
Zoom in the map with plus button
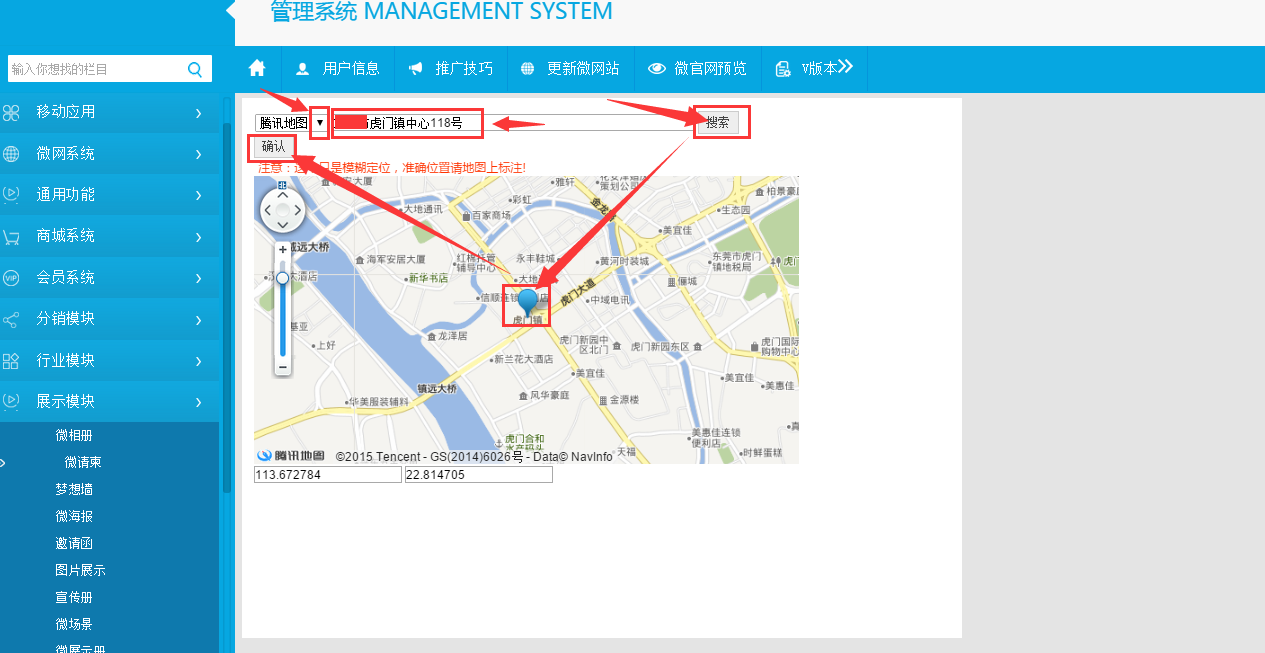pyautogui.click(x=283, y=249)
